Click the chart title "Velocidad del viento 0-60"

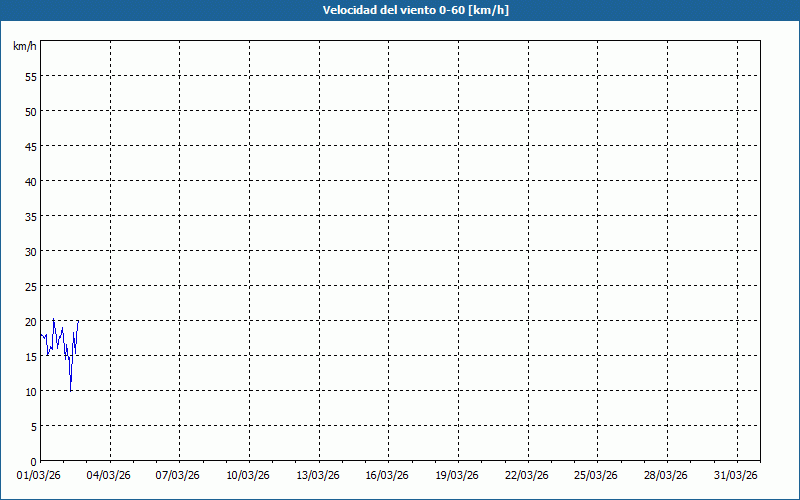coord(400,10)
